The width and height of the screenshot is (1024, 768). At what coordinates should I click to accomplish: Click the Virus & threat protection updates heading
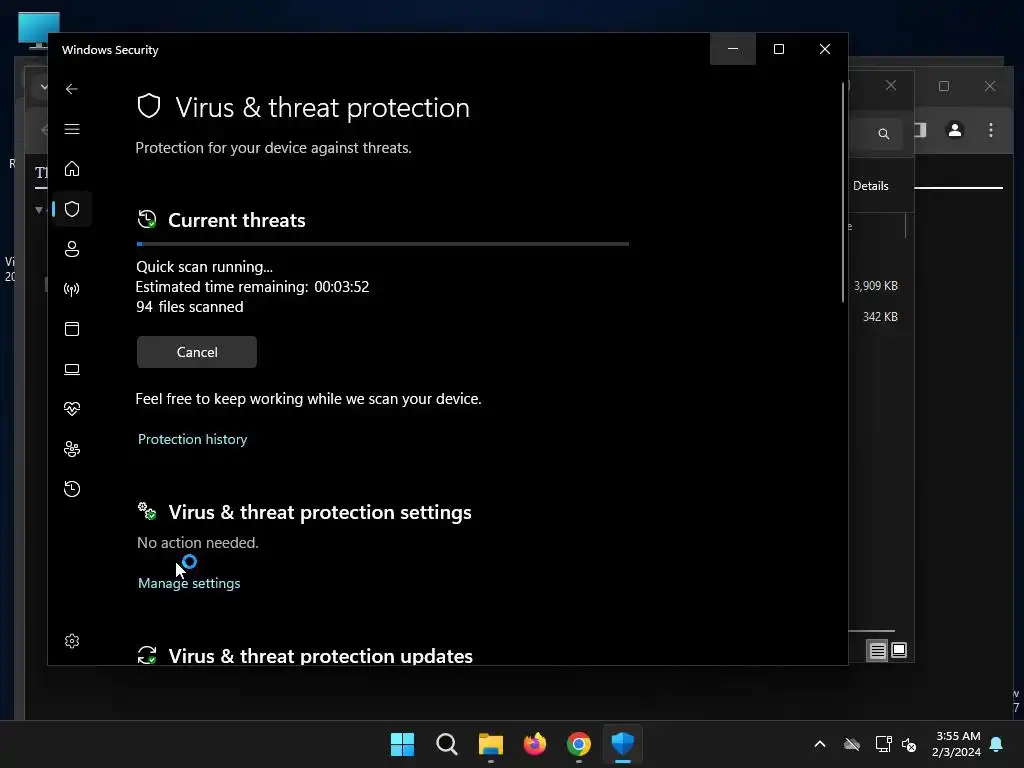[x=321, y=656]
